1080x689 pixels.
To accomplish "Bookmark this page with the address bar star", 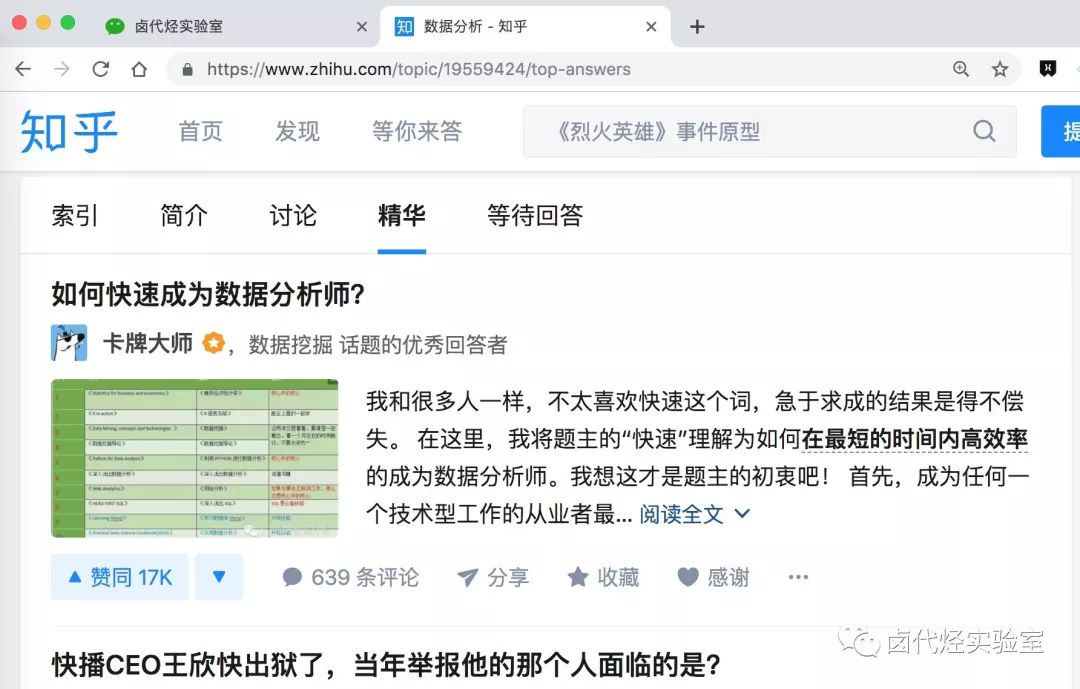I will (1000, 69).
